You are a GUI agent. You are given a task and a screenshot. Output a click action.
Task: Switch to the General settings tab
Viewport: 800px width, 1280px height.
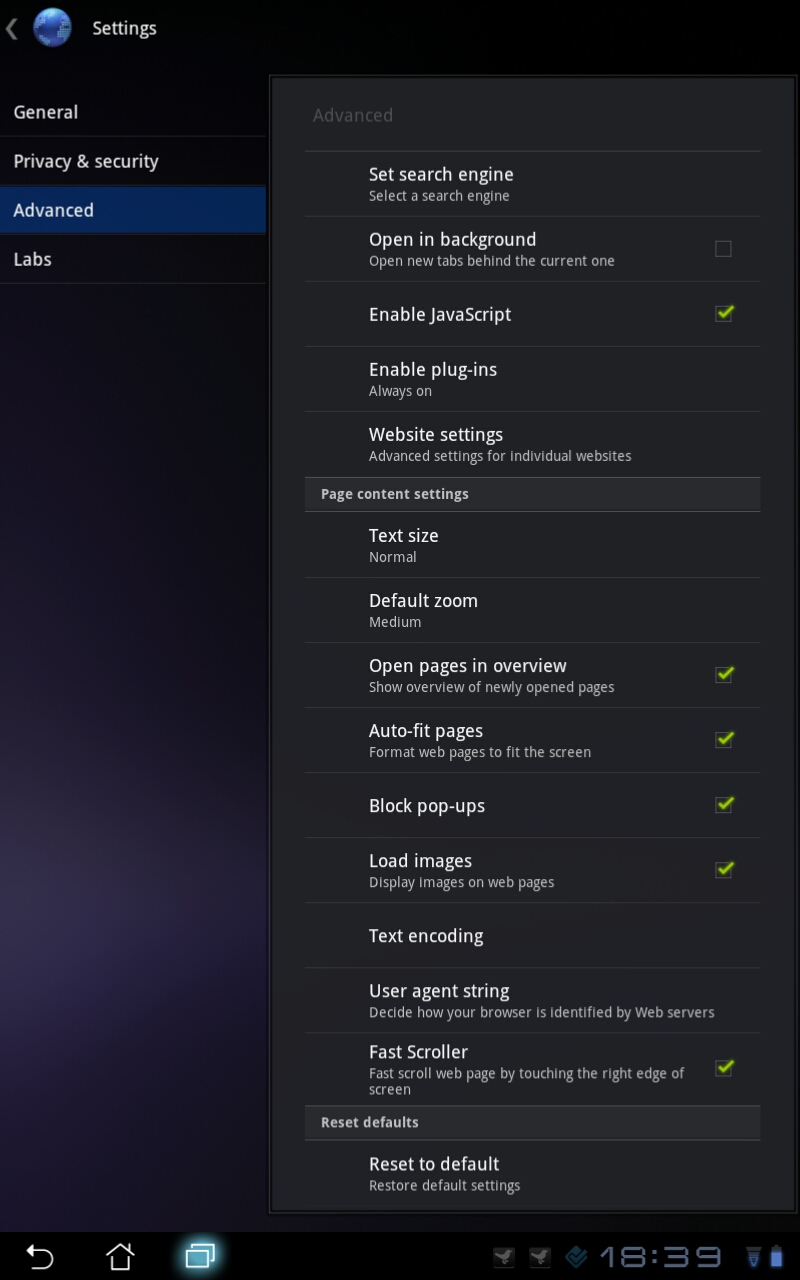tap(133, 112)
